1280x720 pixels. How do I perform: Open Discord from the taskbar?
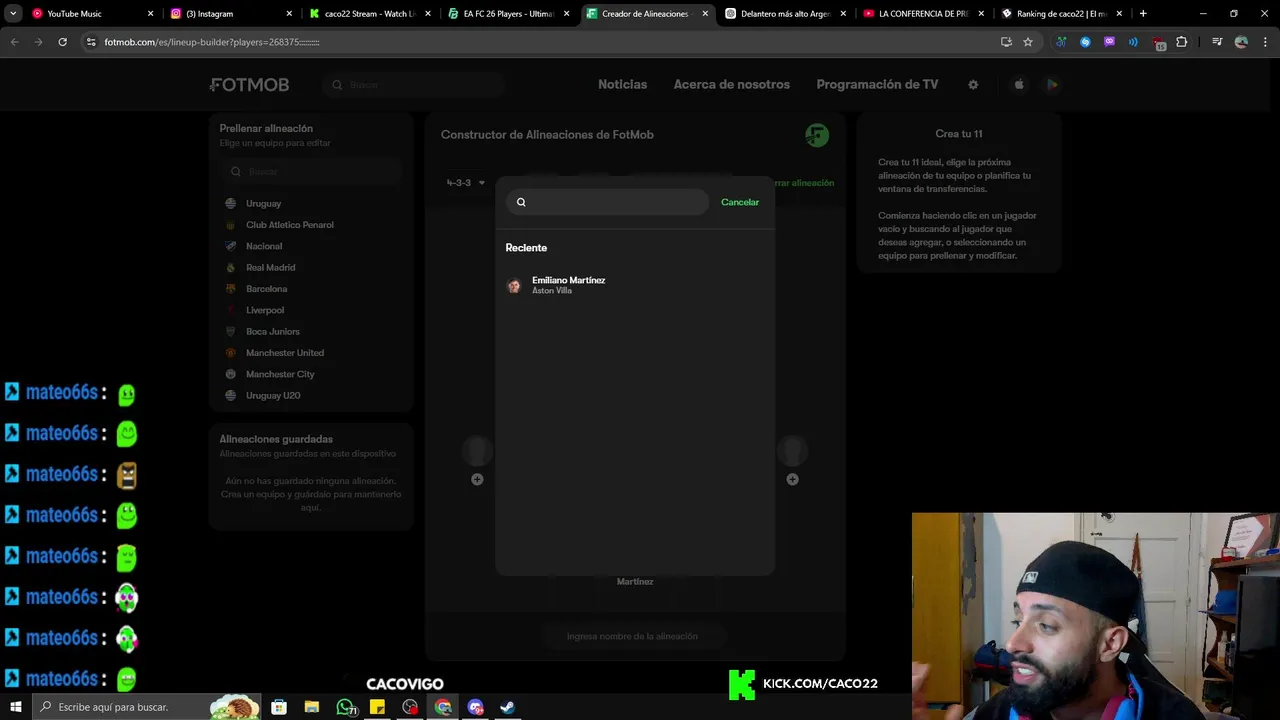(x=475, y=707)
